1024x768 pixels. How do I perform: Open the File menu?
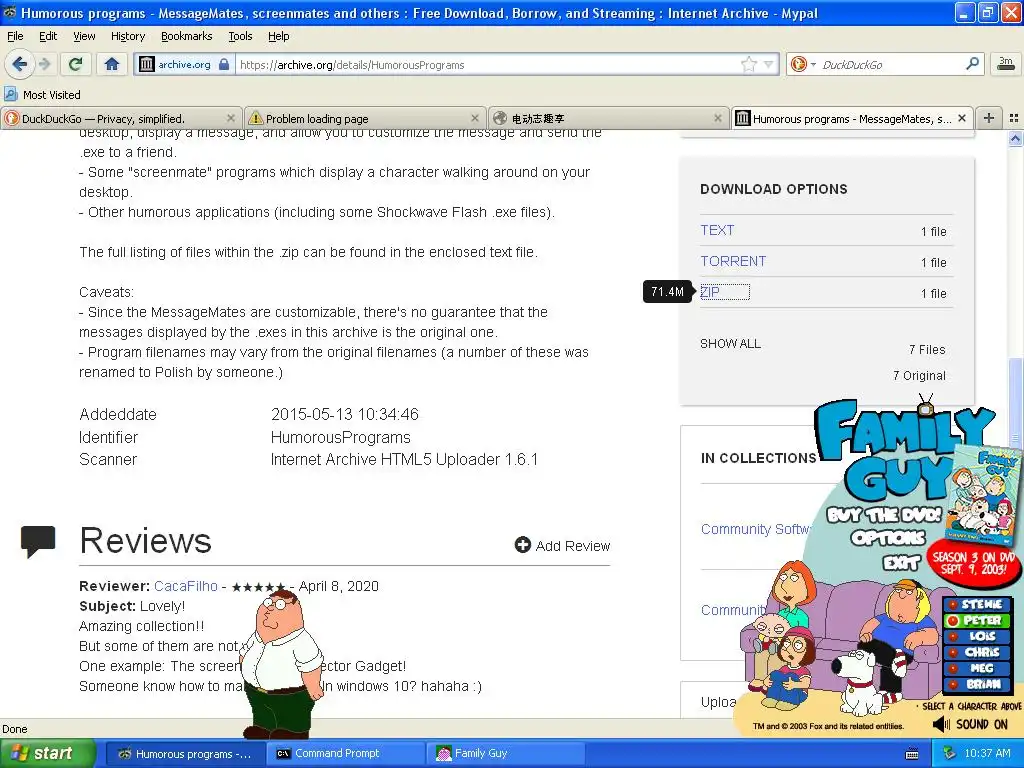tap(15, 36)
